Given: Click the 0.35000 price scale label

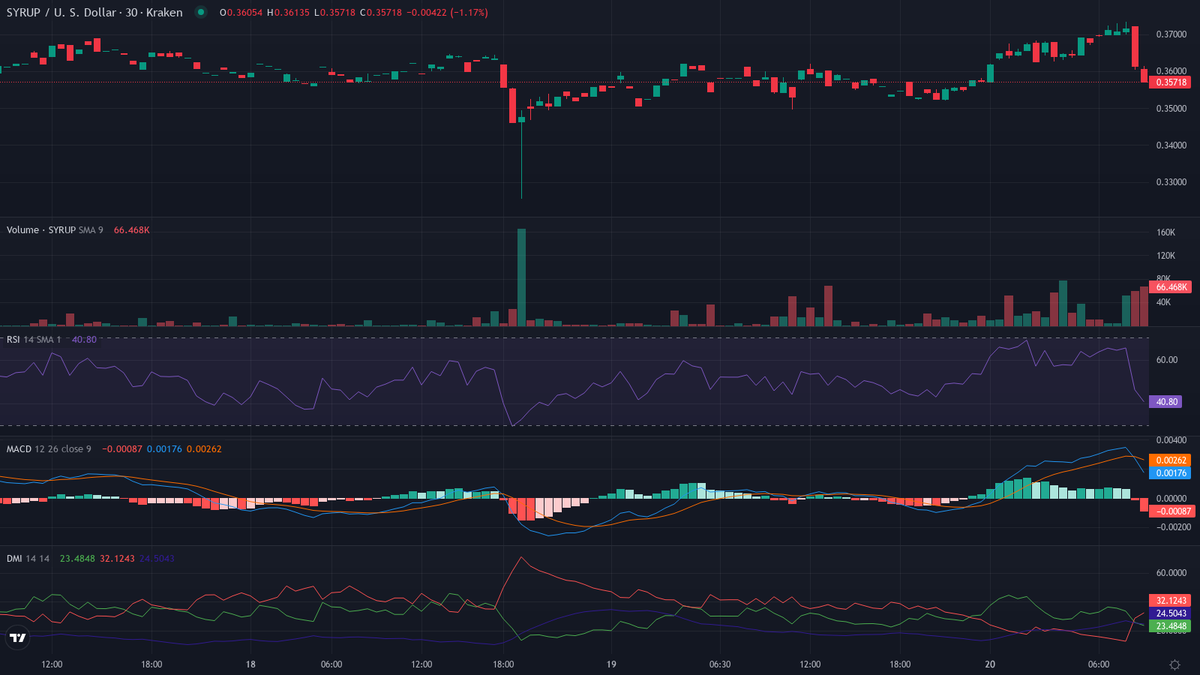Looking at the screenshot, I should (x=1171, y=108).
